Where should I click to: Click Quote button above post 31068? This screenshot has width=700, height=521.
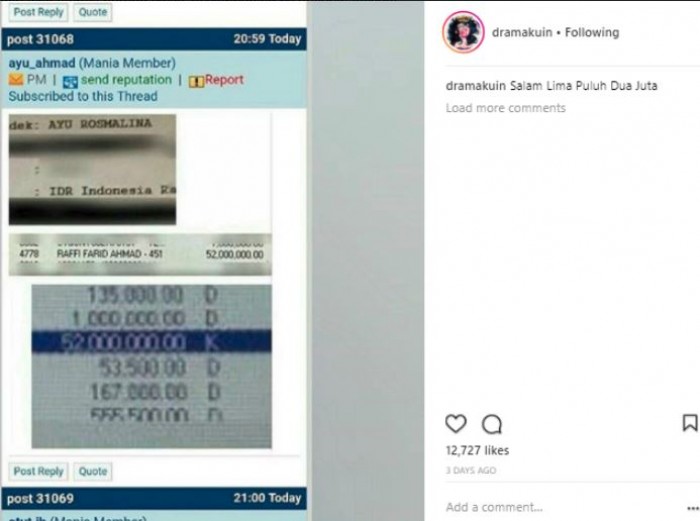coord(93,12)
